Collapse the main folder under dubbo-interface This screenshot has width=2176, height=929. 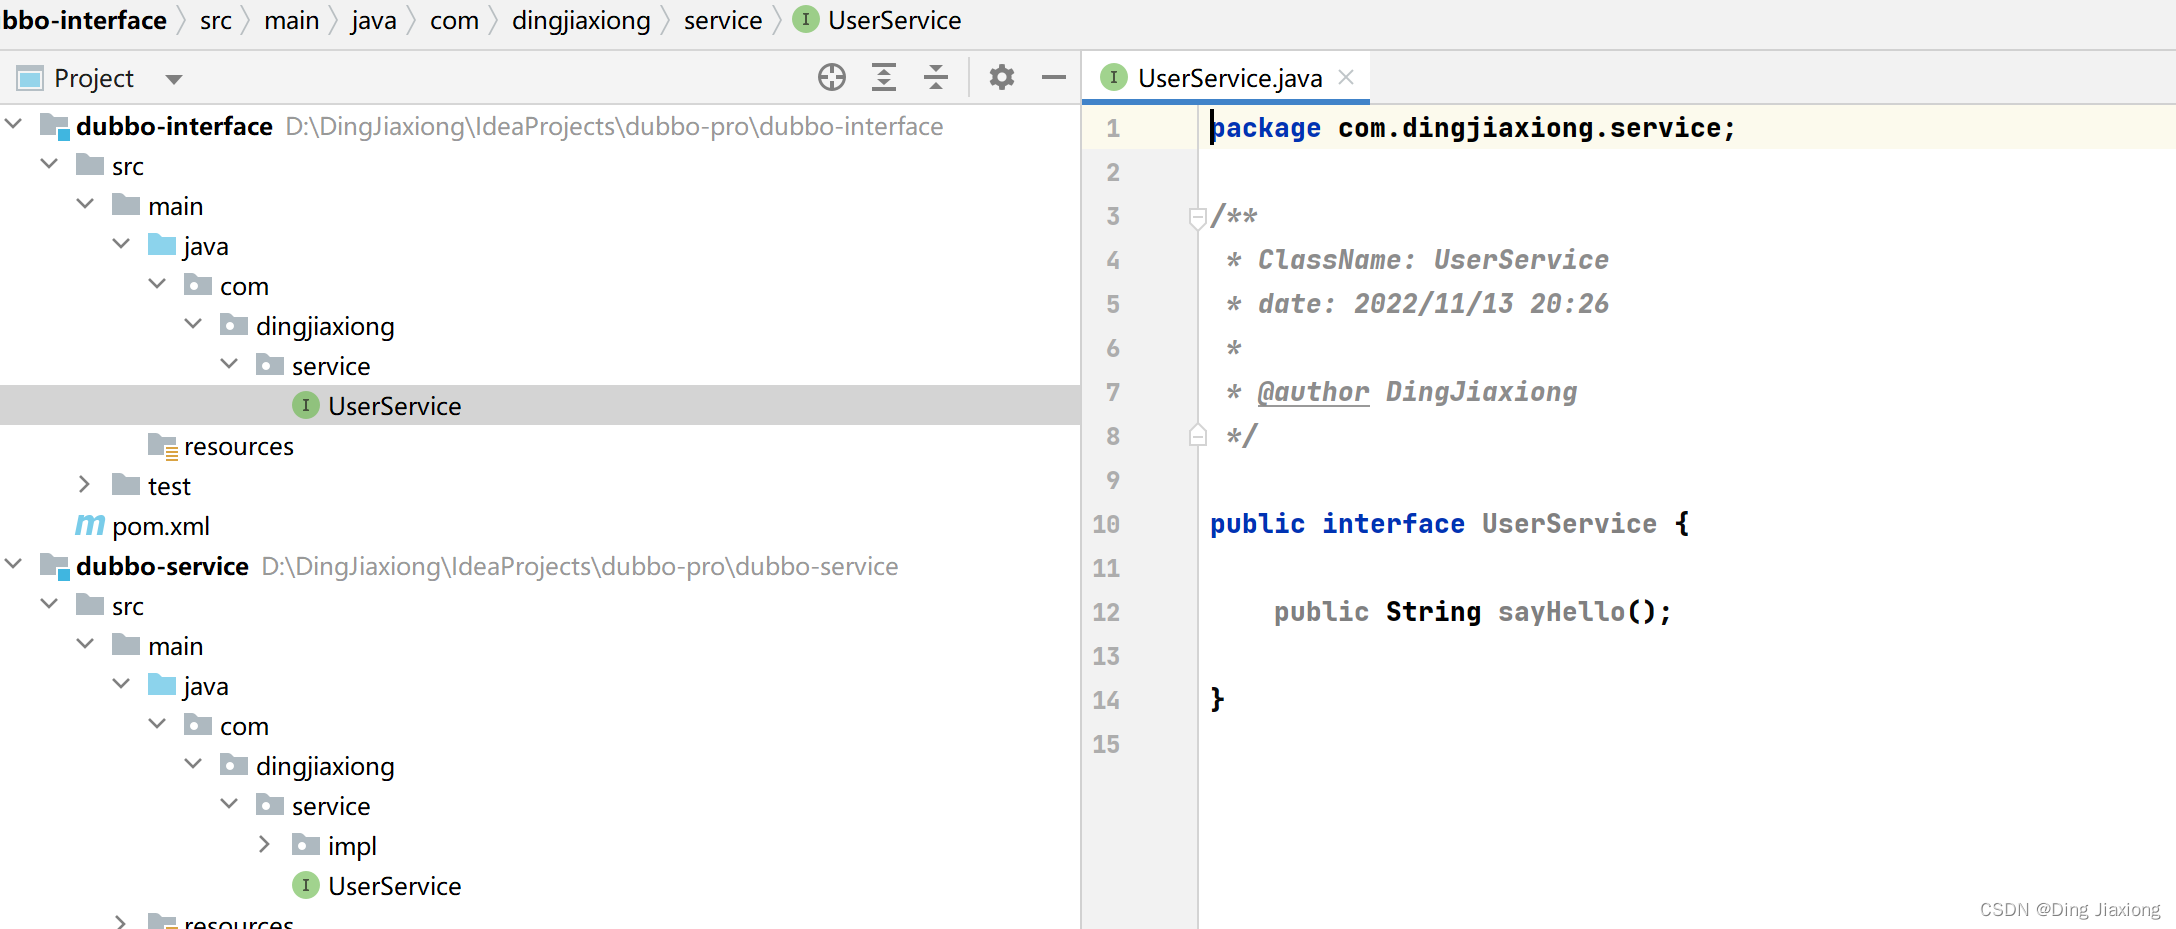[85, 204]
